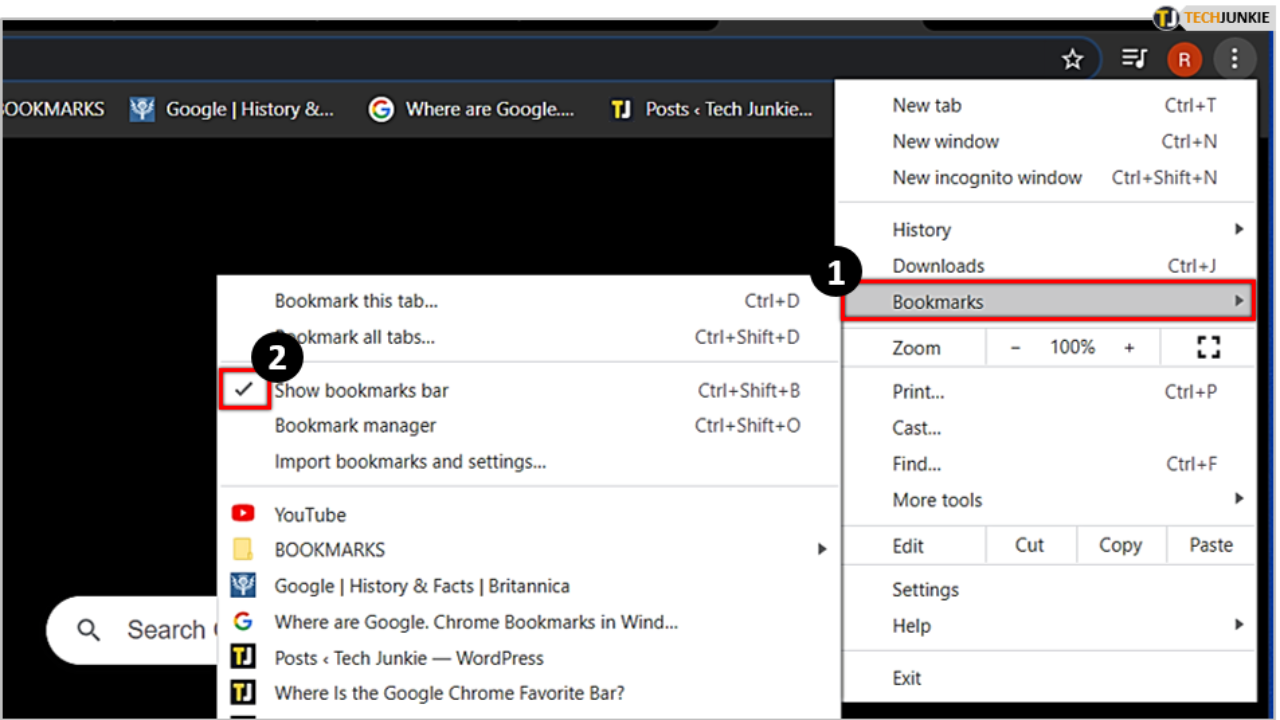The height and width of the screenshot is (720, 1280).
Task: Click the Britannica favicon bookmark entry
Action: 243,586
